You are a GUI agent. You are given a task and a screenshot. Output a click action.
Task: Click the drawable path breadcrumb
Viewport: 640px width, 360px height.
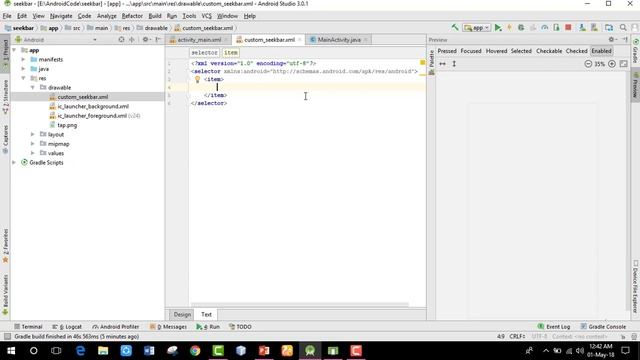[152, 28]
